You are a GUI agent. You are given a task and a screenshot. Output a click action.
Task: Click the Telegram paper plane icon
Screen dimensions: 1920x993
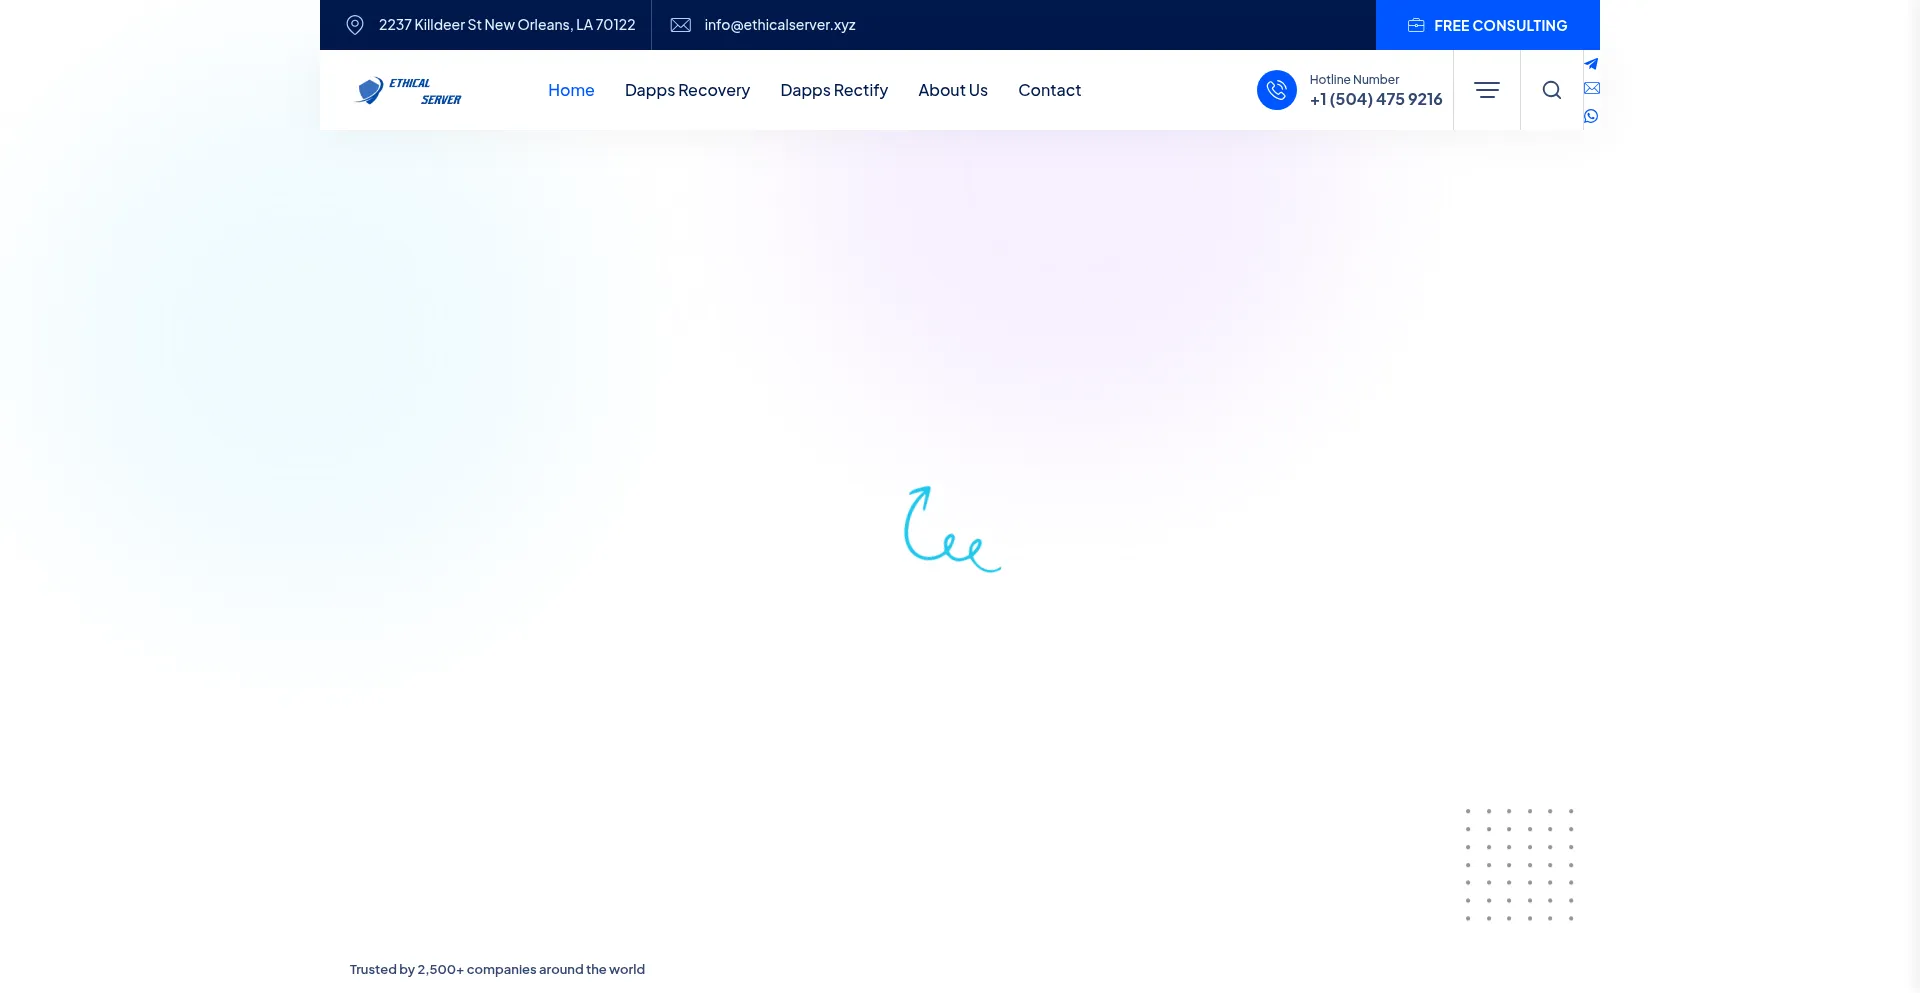click(1591, 64)
